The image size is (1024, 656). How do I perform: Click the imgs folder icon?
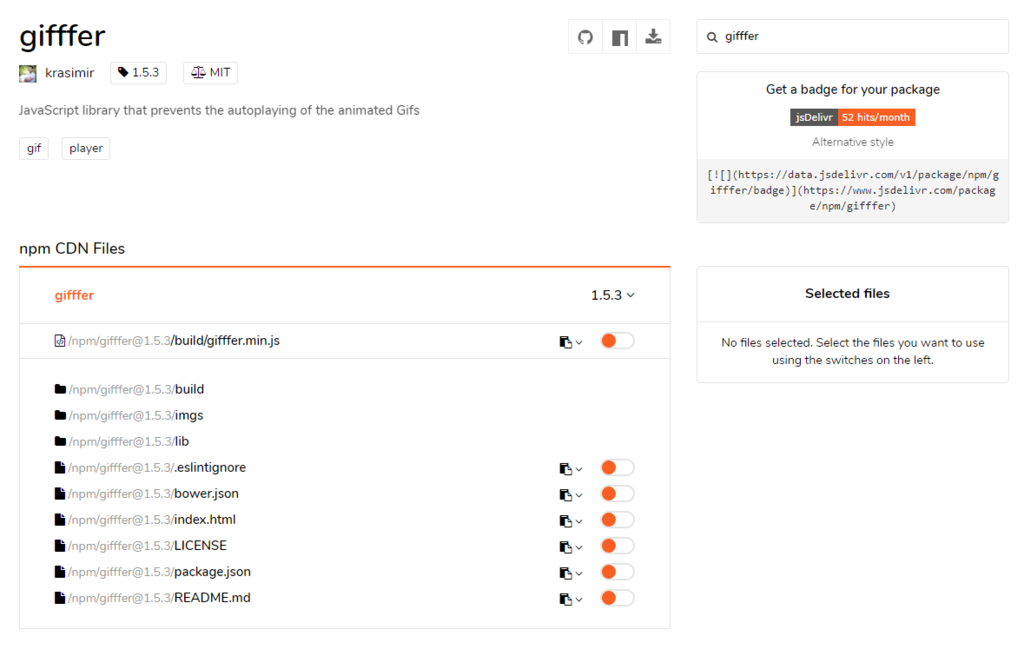[x=60, y=415]
